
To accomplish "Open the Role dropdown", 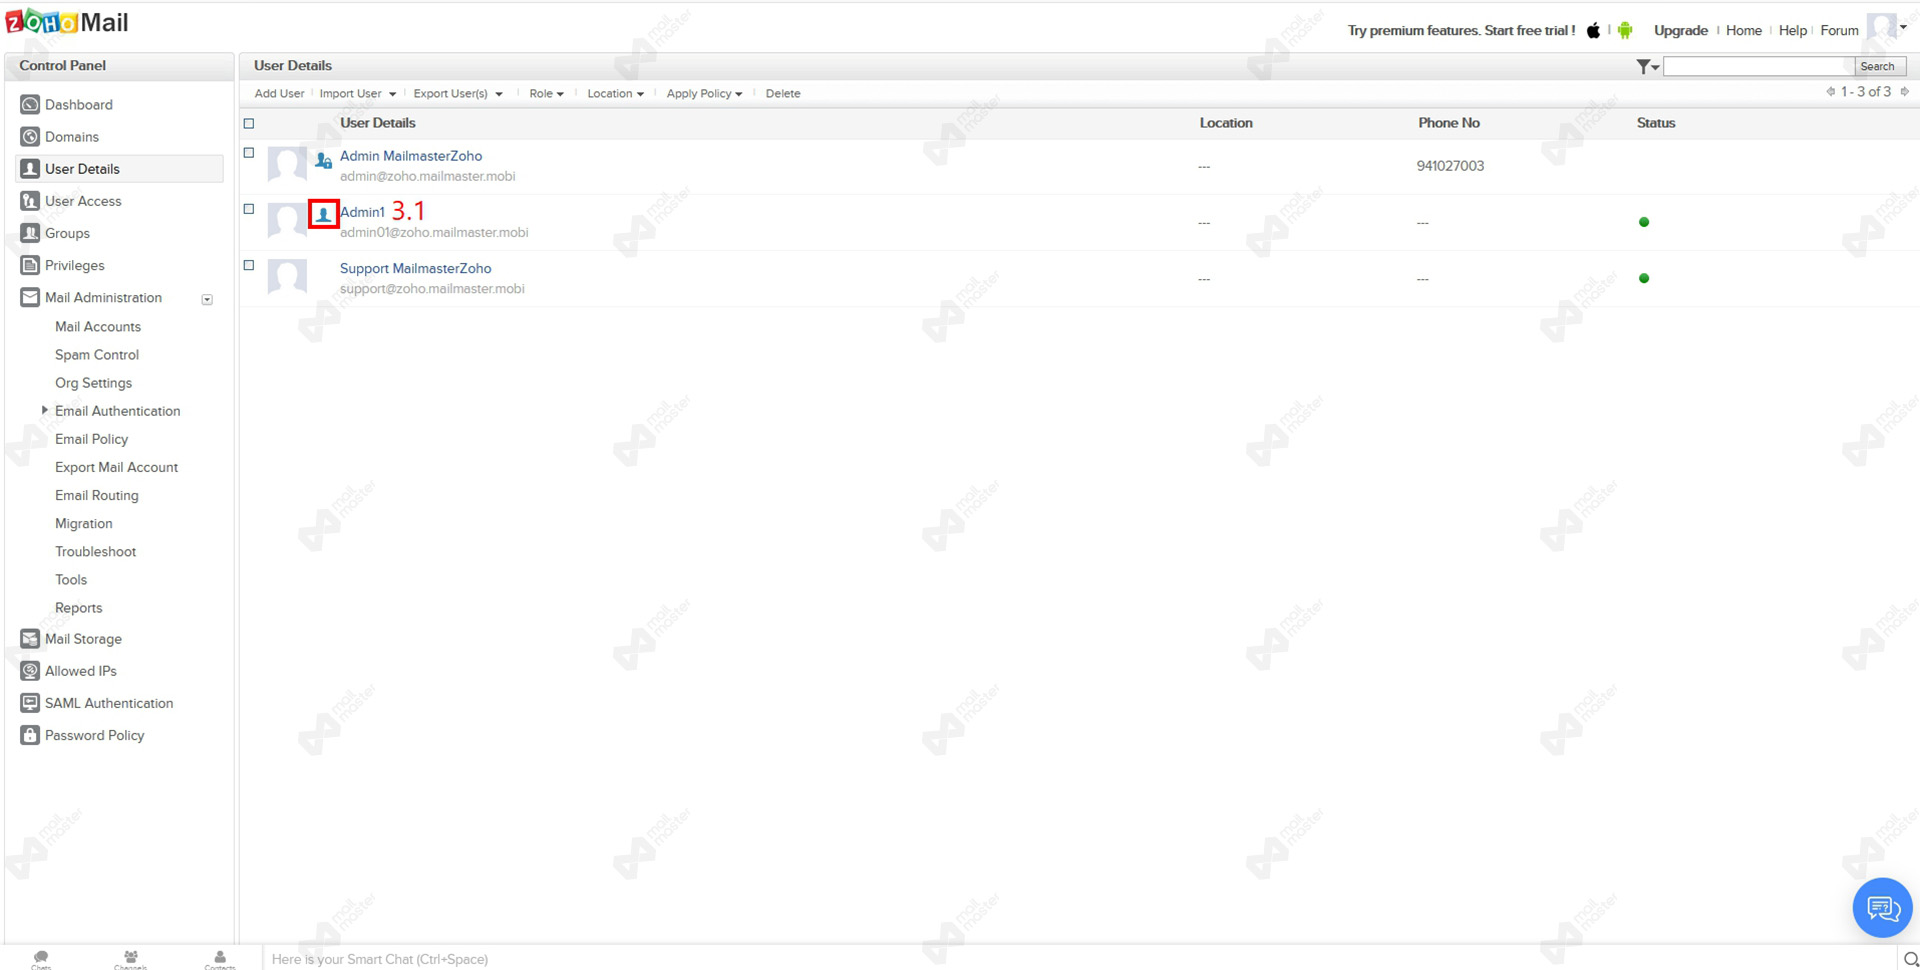I will pos(547,94).
